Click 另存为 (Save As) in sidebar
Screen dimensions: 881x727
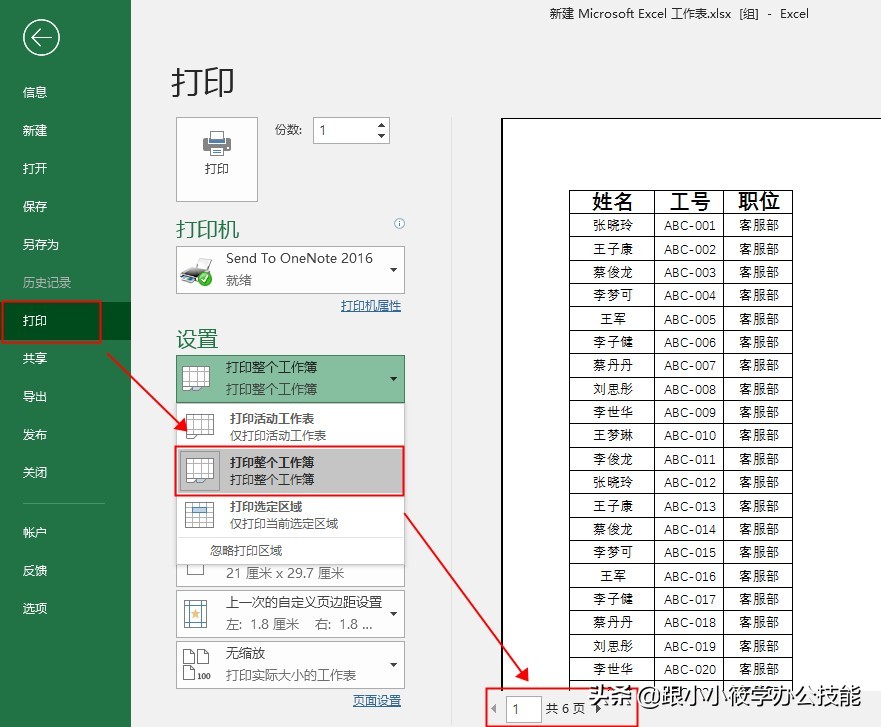[x=40, y=244]
